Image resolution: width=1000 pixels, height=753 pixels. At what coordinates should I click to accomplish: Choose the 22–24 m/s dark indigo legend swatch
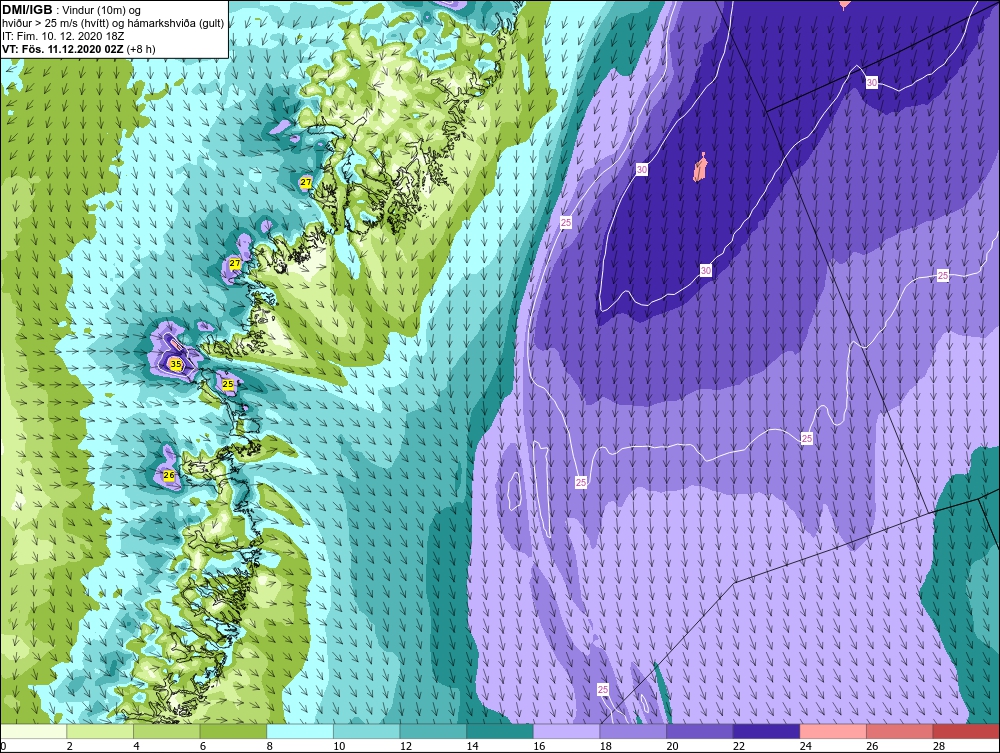coord(766,731)
